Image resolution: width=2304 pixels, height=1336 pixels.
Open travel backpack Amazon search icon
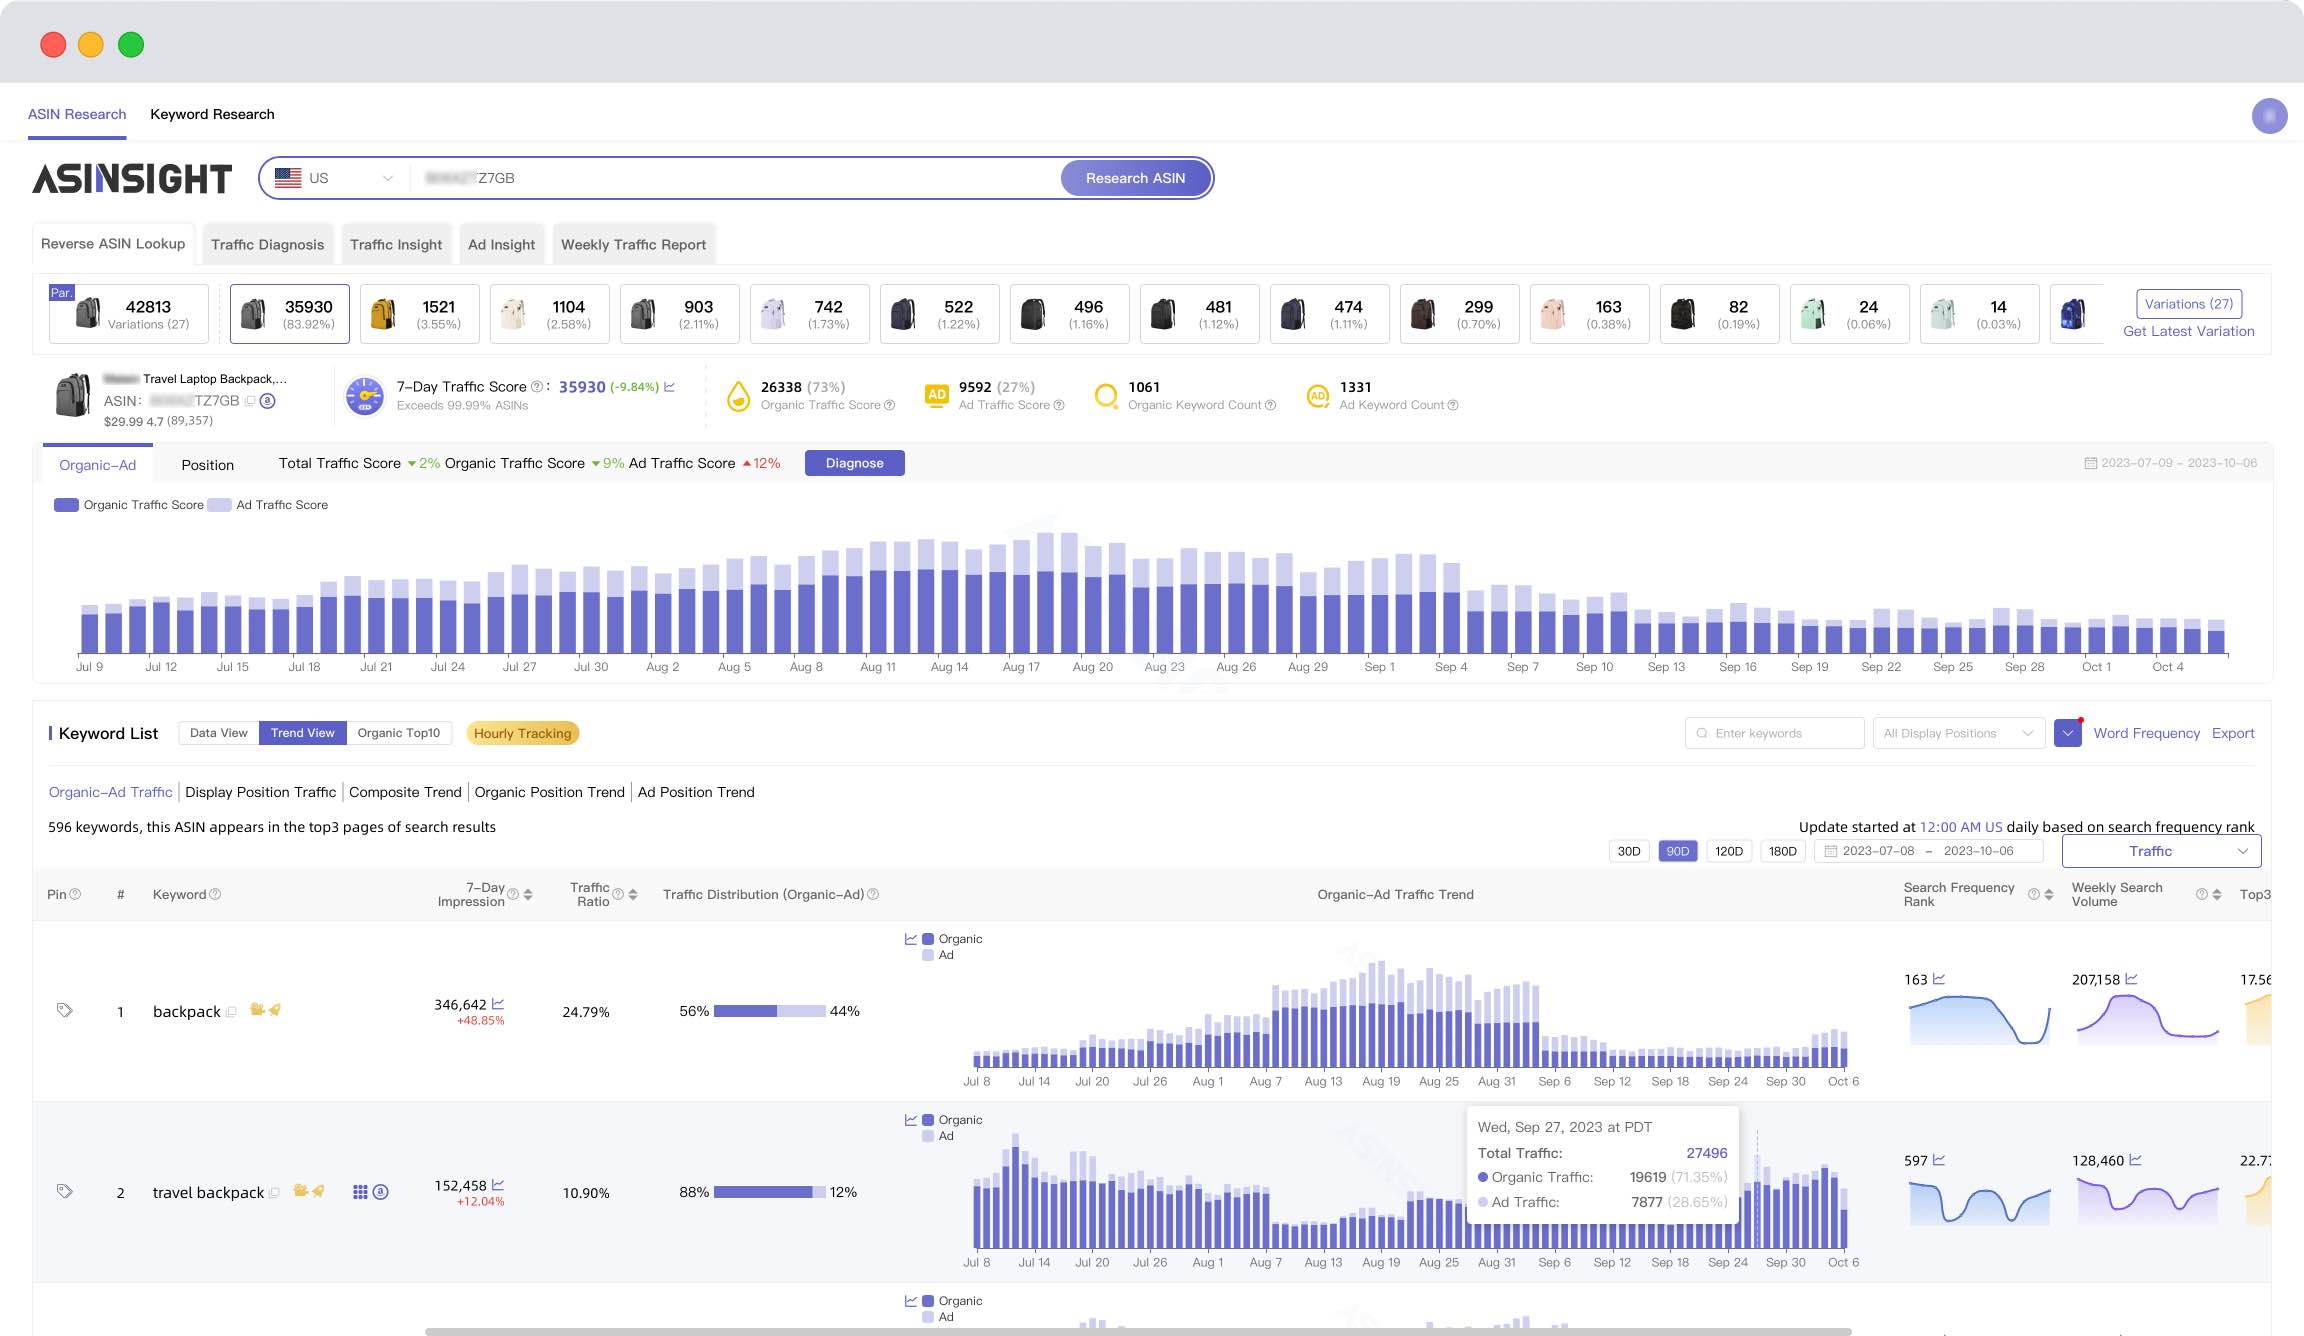click(381, 1192)
